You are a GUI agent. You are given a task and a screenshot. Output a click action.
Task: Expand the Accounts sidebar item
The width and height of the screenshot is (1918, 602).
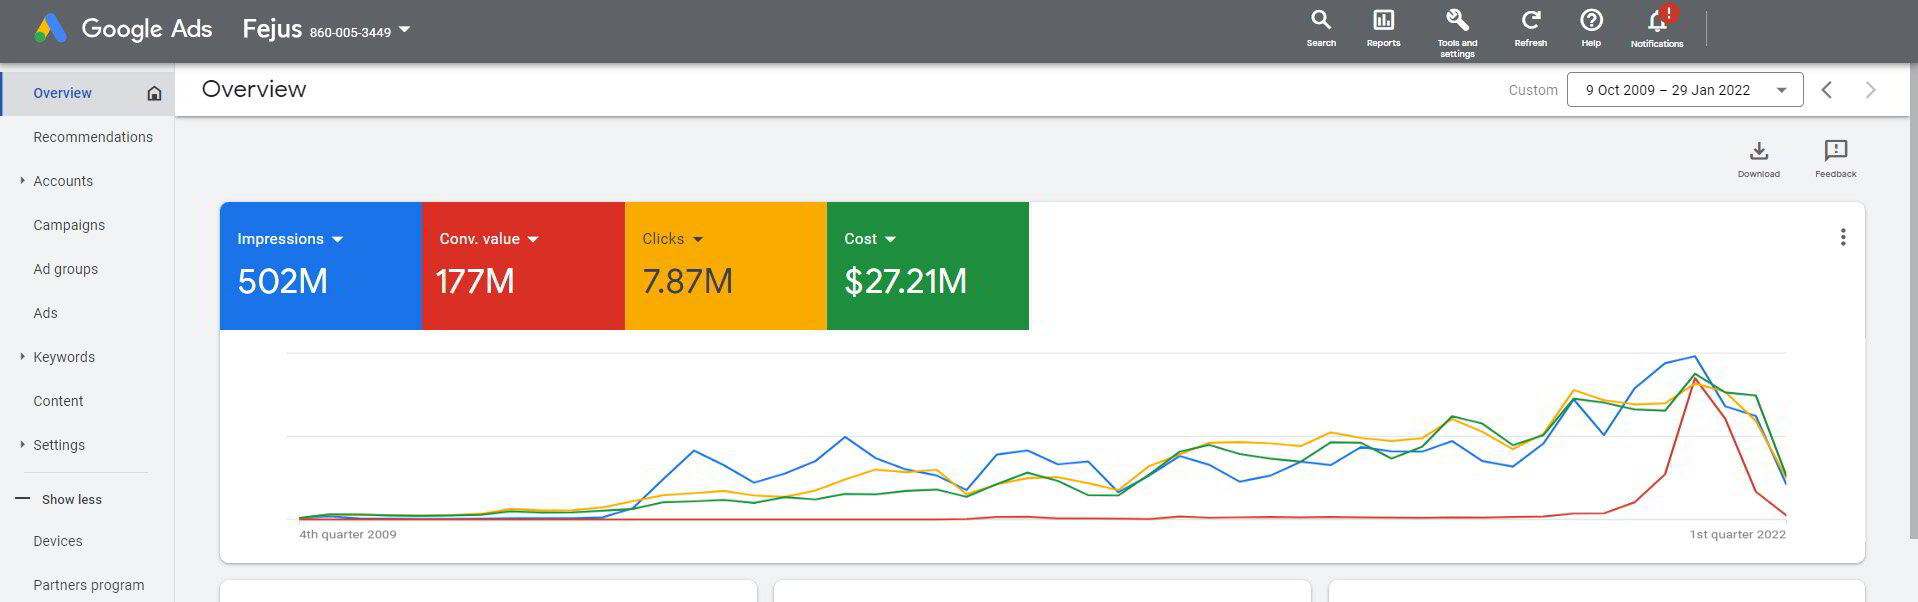click(x=23, y=181)
